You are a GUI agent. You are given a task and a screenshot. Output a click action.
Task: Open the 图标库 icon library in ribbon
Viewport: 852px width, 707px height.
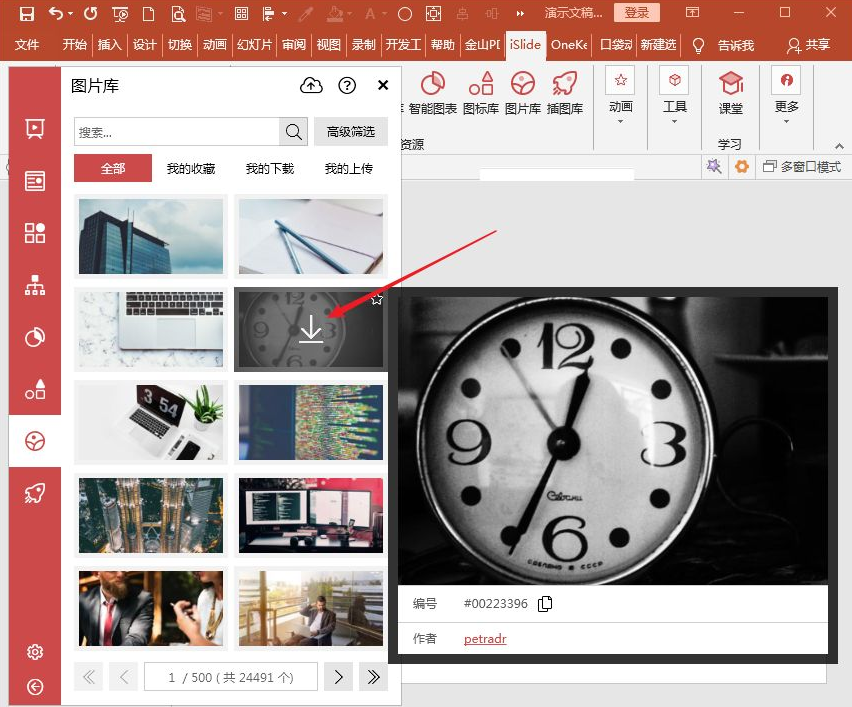(481, 94)
